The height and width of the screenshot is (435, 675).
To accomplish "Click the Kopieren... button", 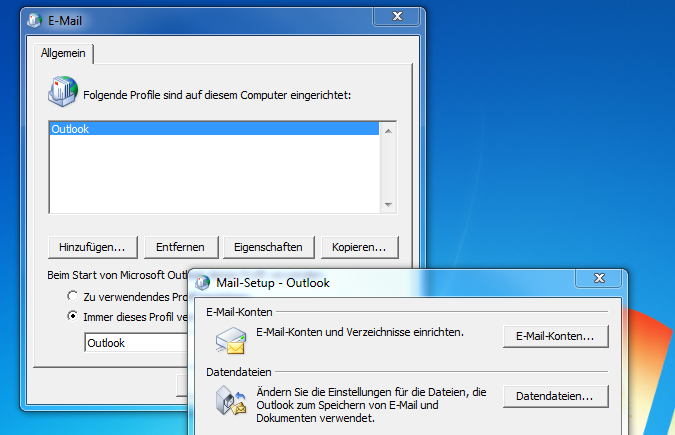I will tap(359, 247).
